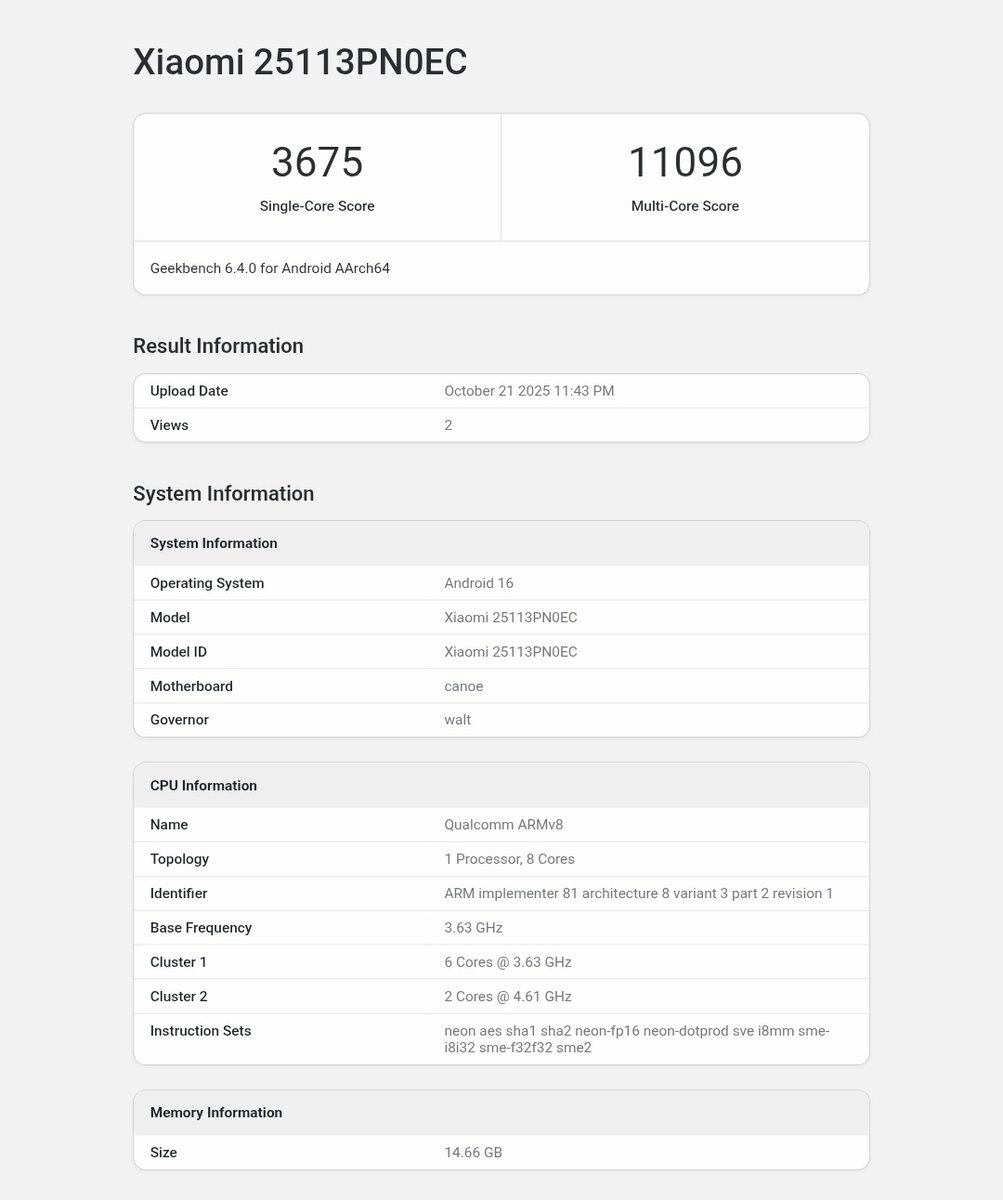Select the 2 Cores @ 4.61 GHz value

[508, 996]
